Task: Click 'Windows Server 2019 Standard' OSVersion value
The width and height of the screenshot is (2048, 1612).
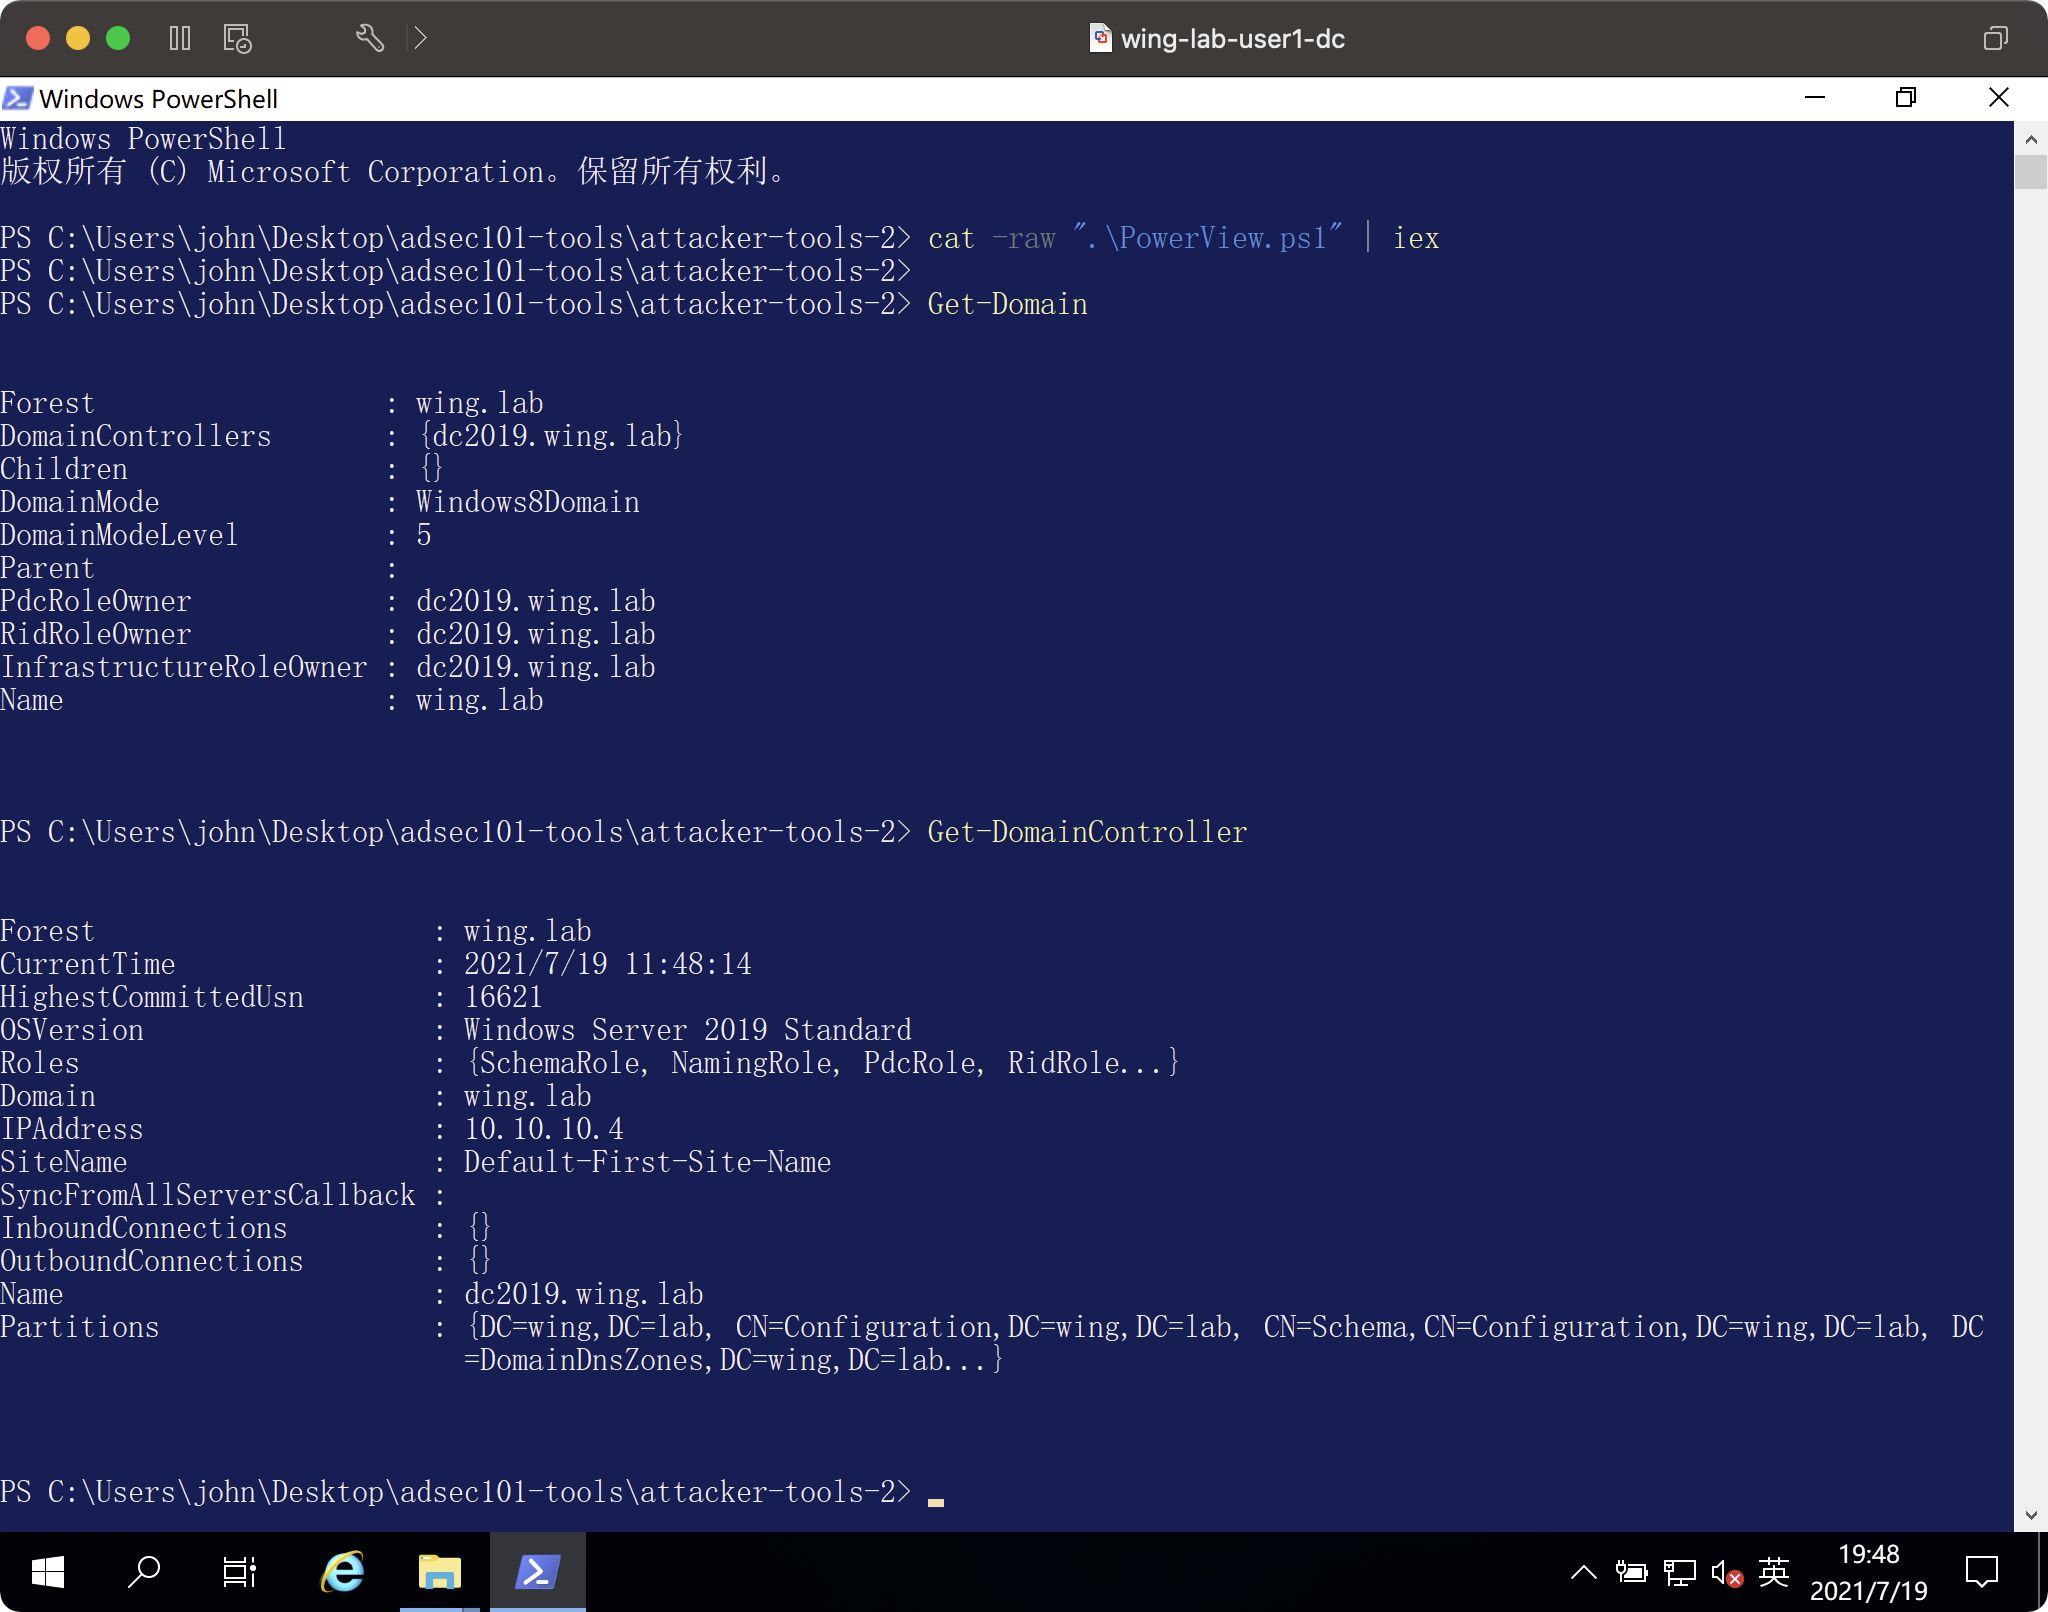Action: click(x=687, y=1030)
